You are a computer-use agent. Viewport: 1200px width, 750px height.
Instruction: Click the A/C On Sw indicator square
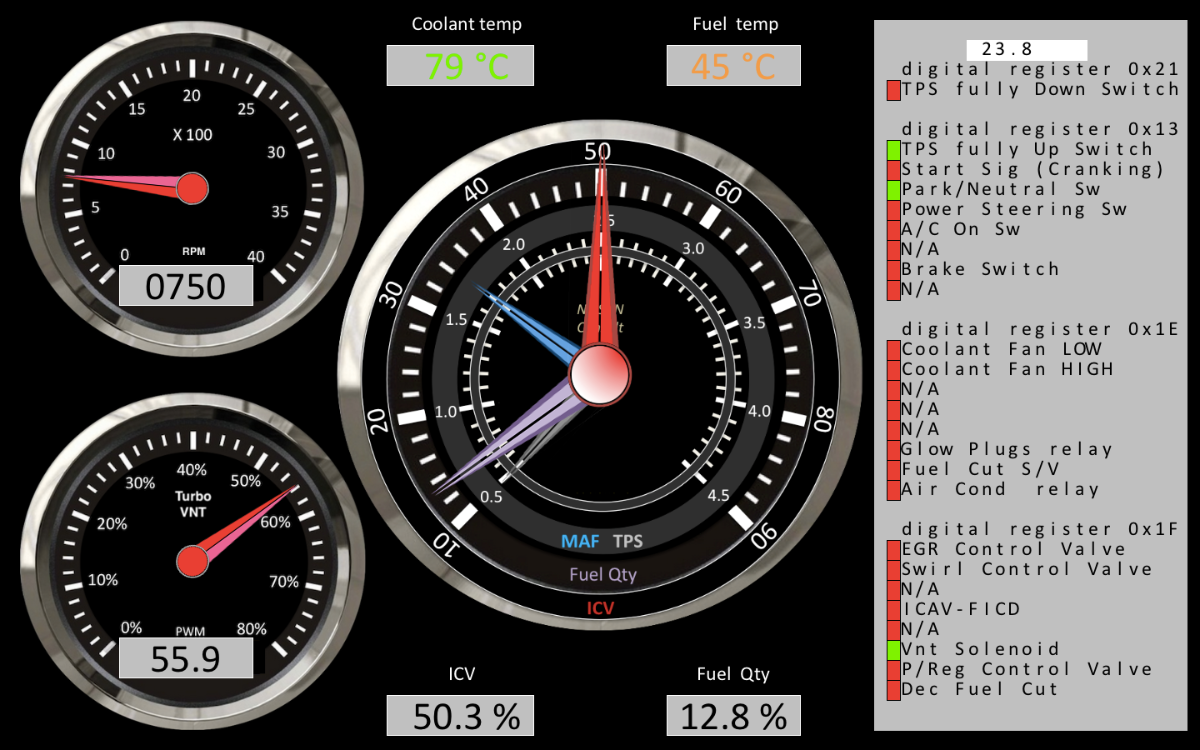(x=893, y=230)
